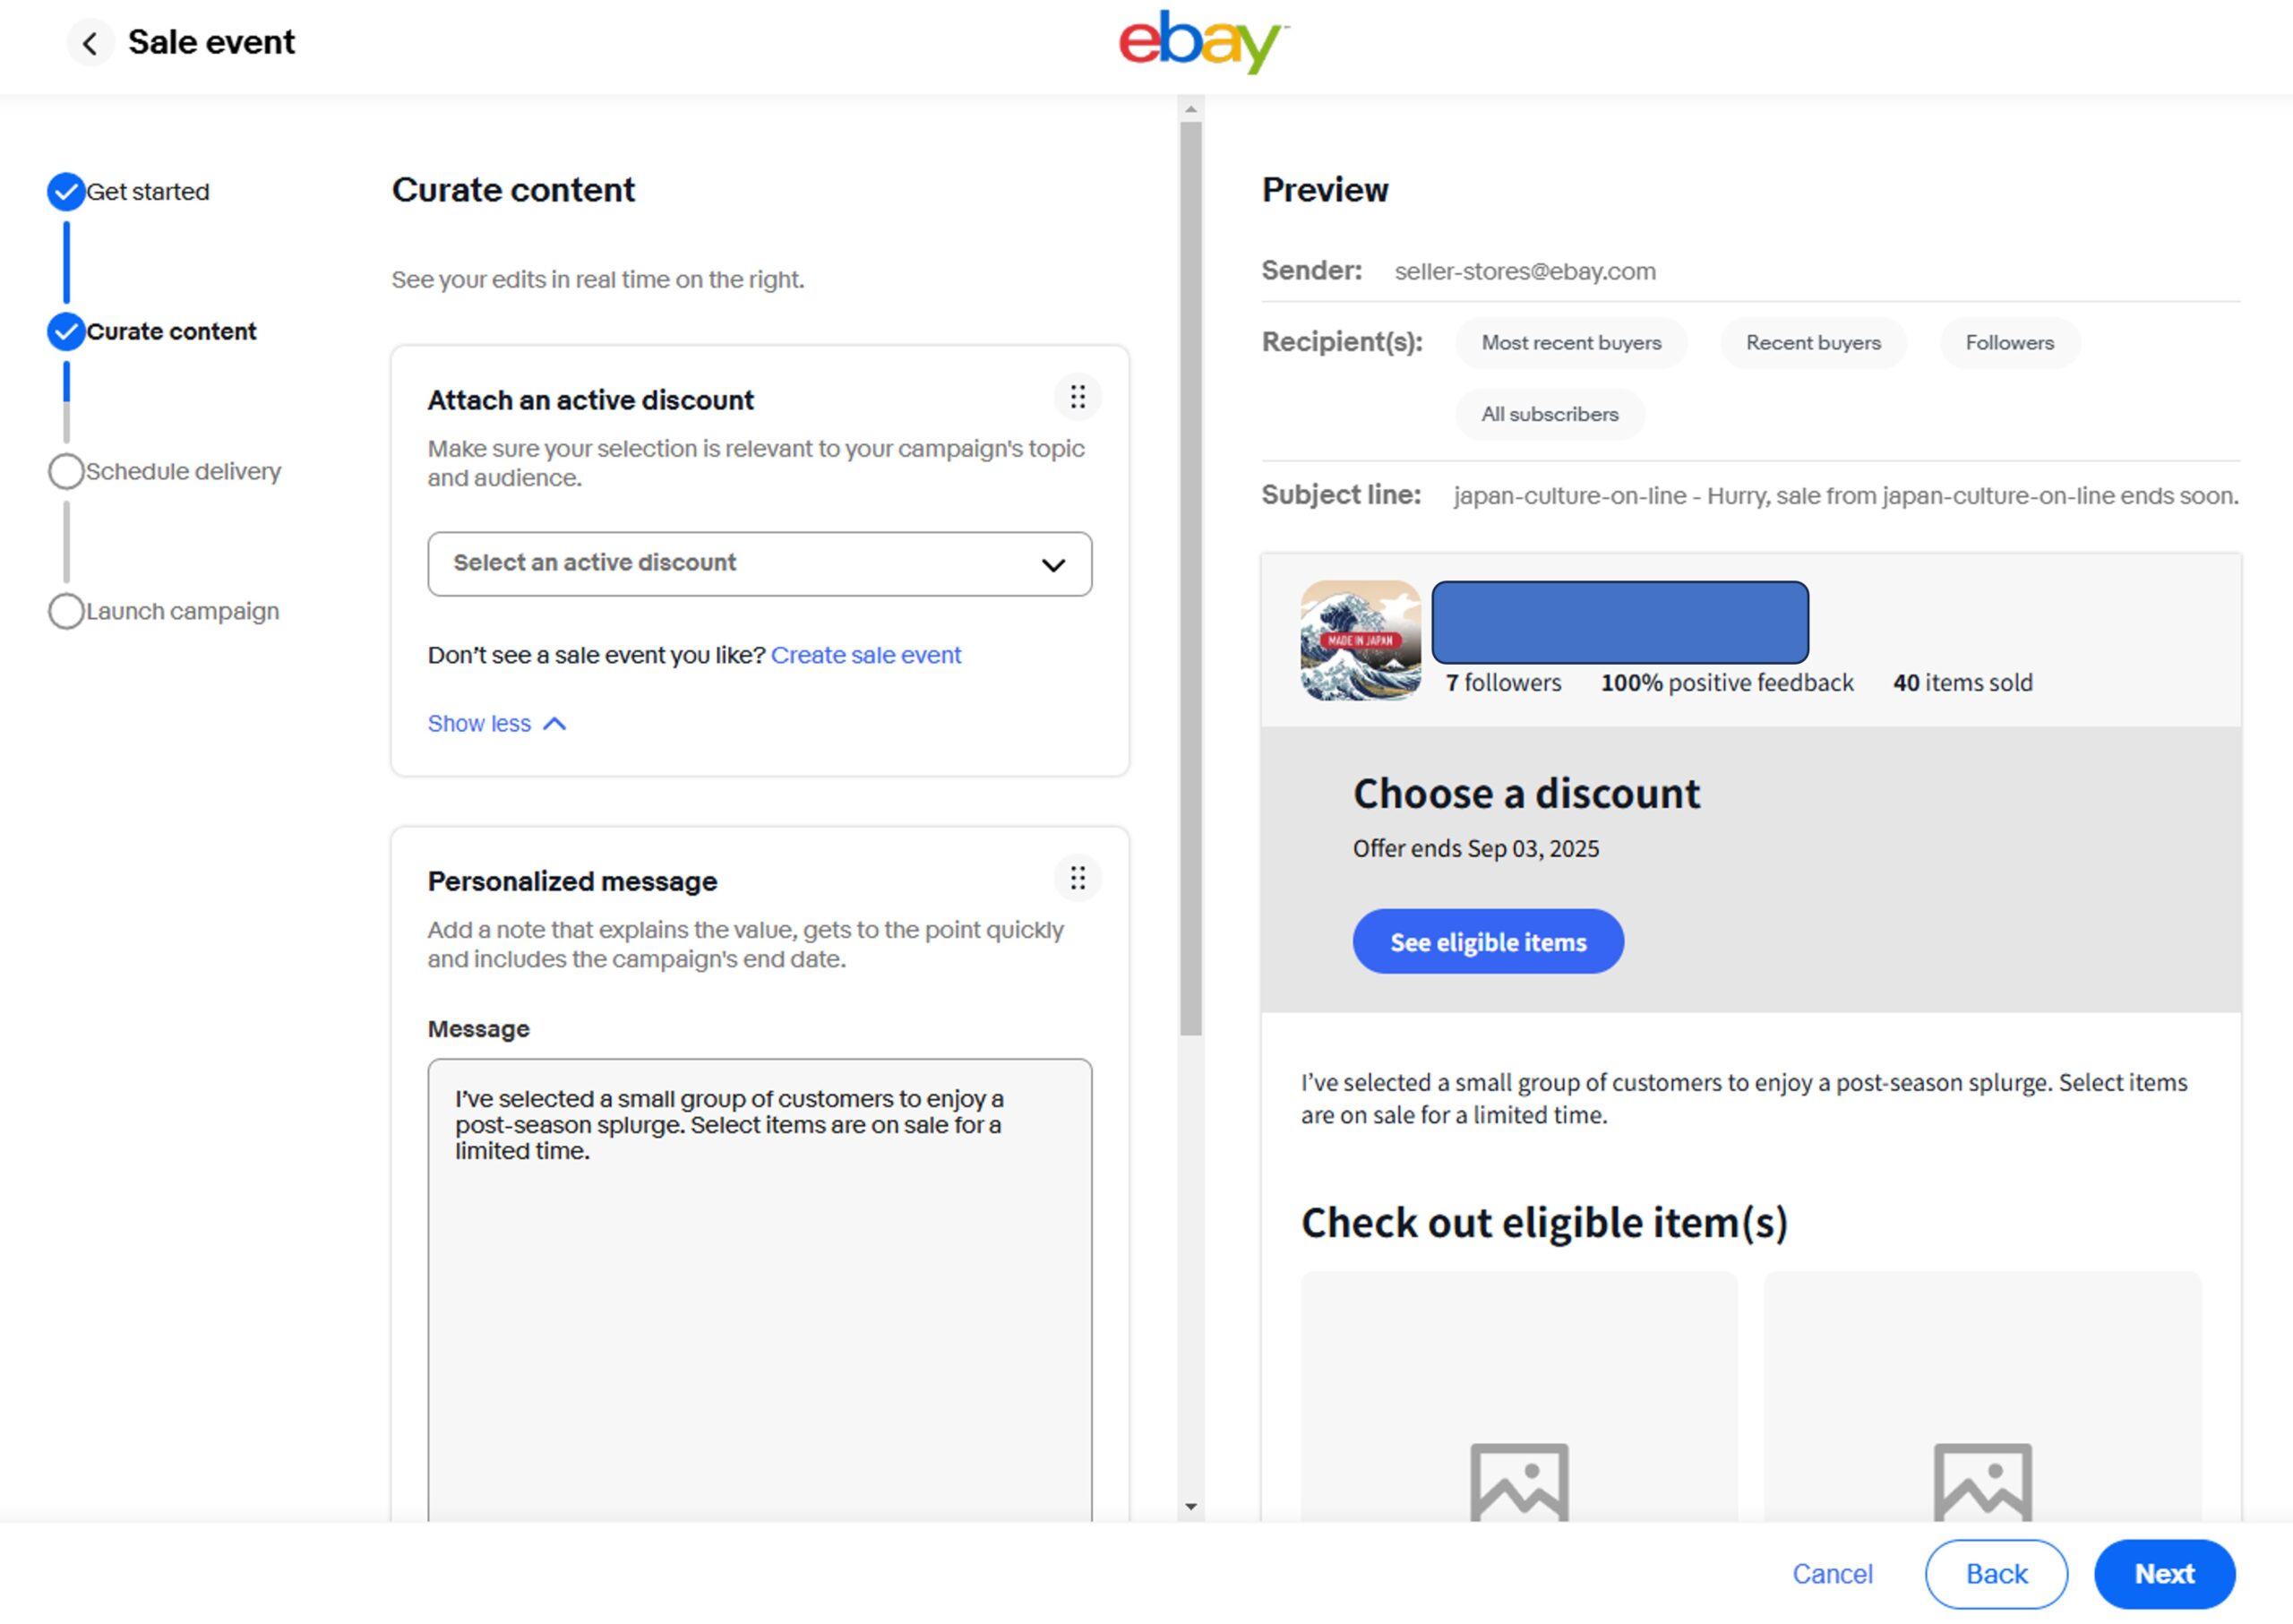Click the Followers recipient chip
2293x1624 pixels.
[x=2008, y=343]
